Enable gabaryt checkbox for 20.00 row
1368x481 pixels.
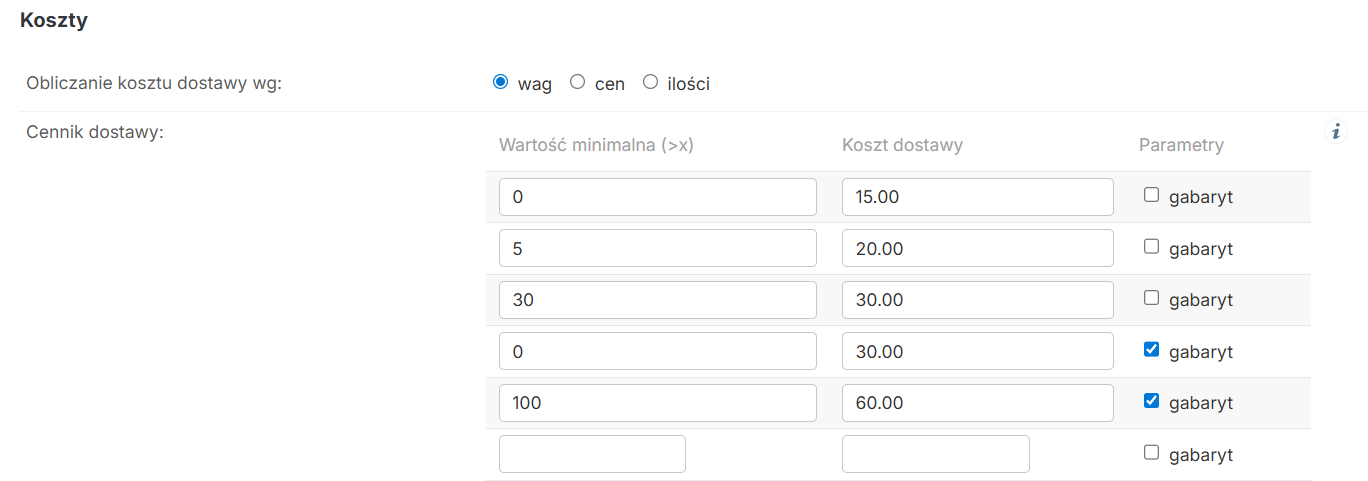1151,246
